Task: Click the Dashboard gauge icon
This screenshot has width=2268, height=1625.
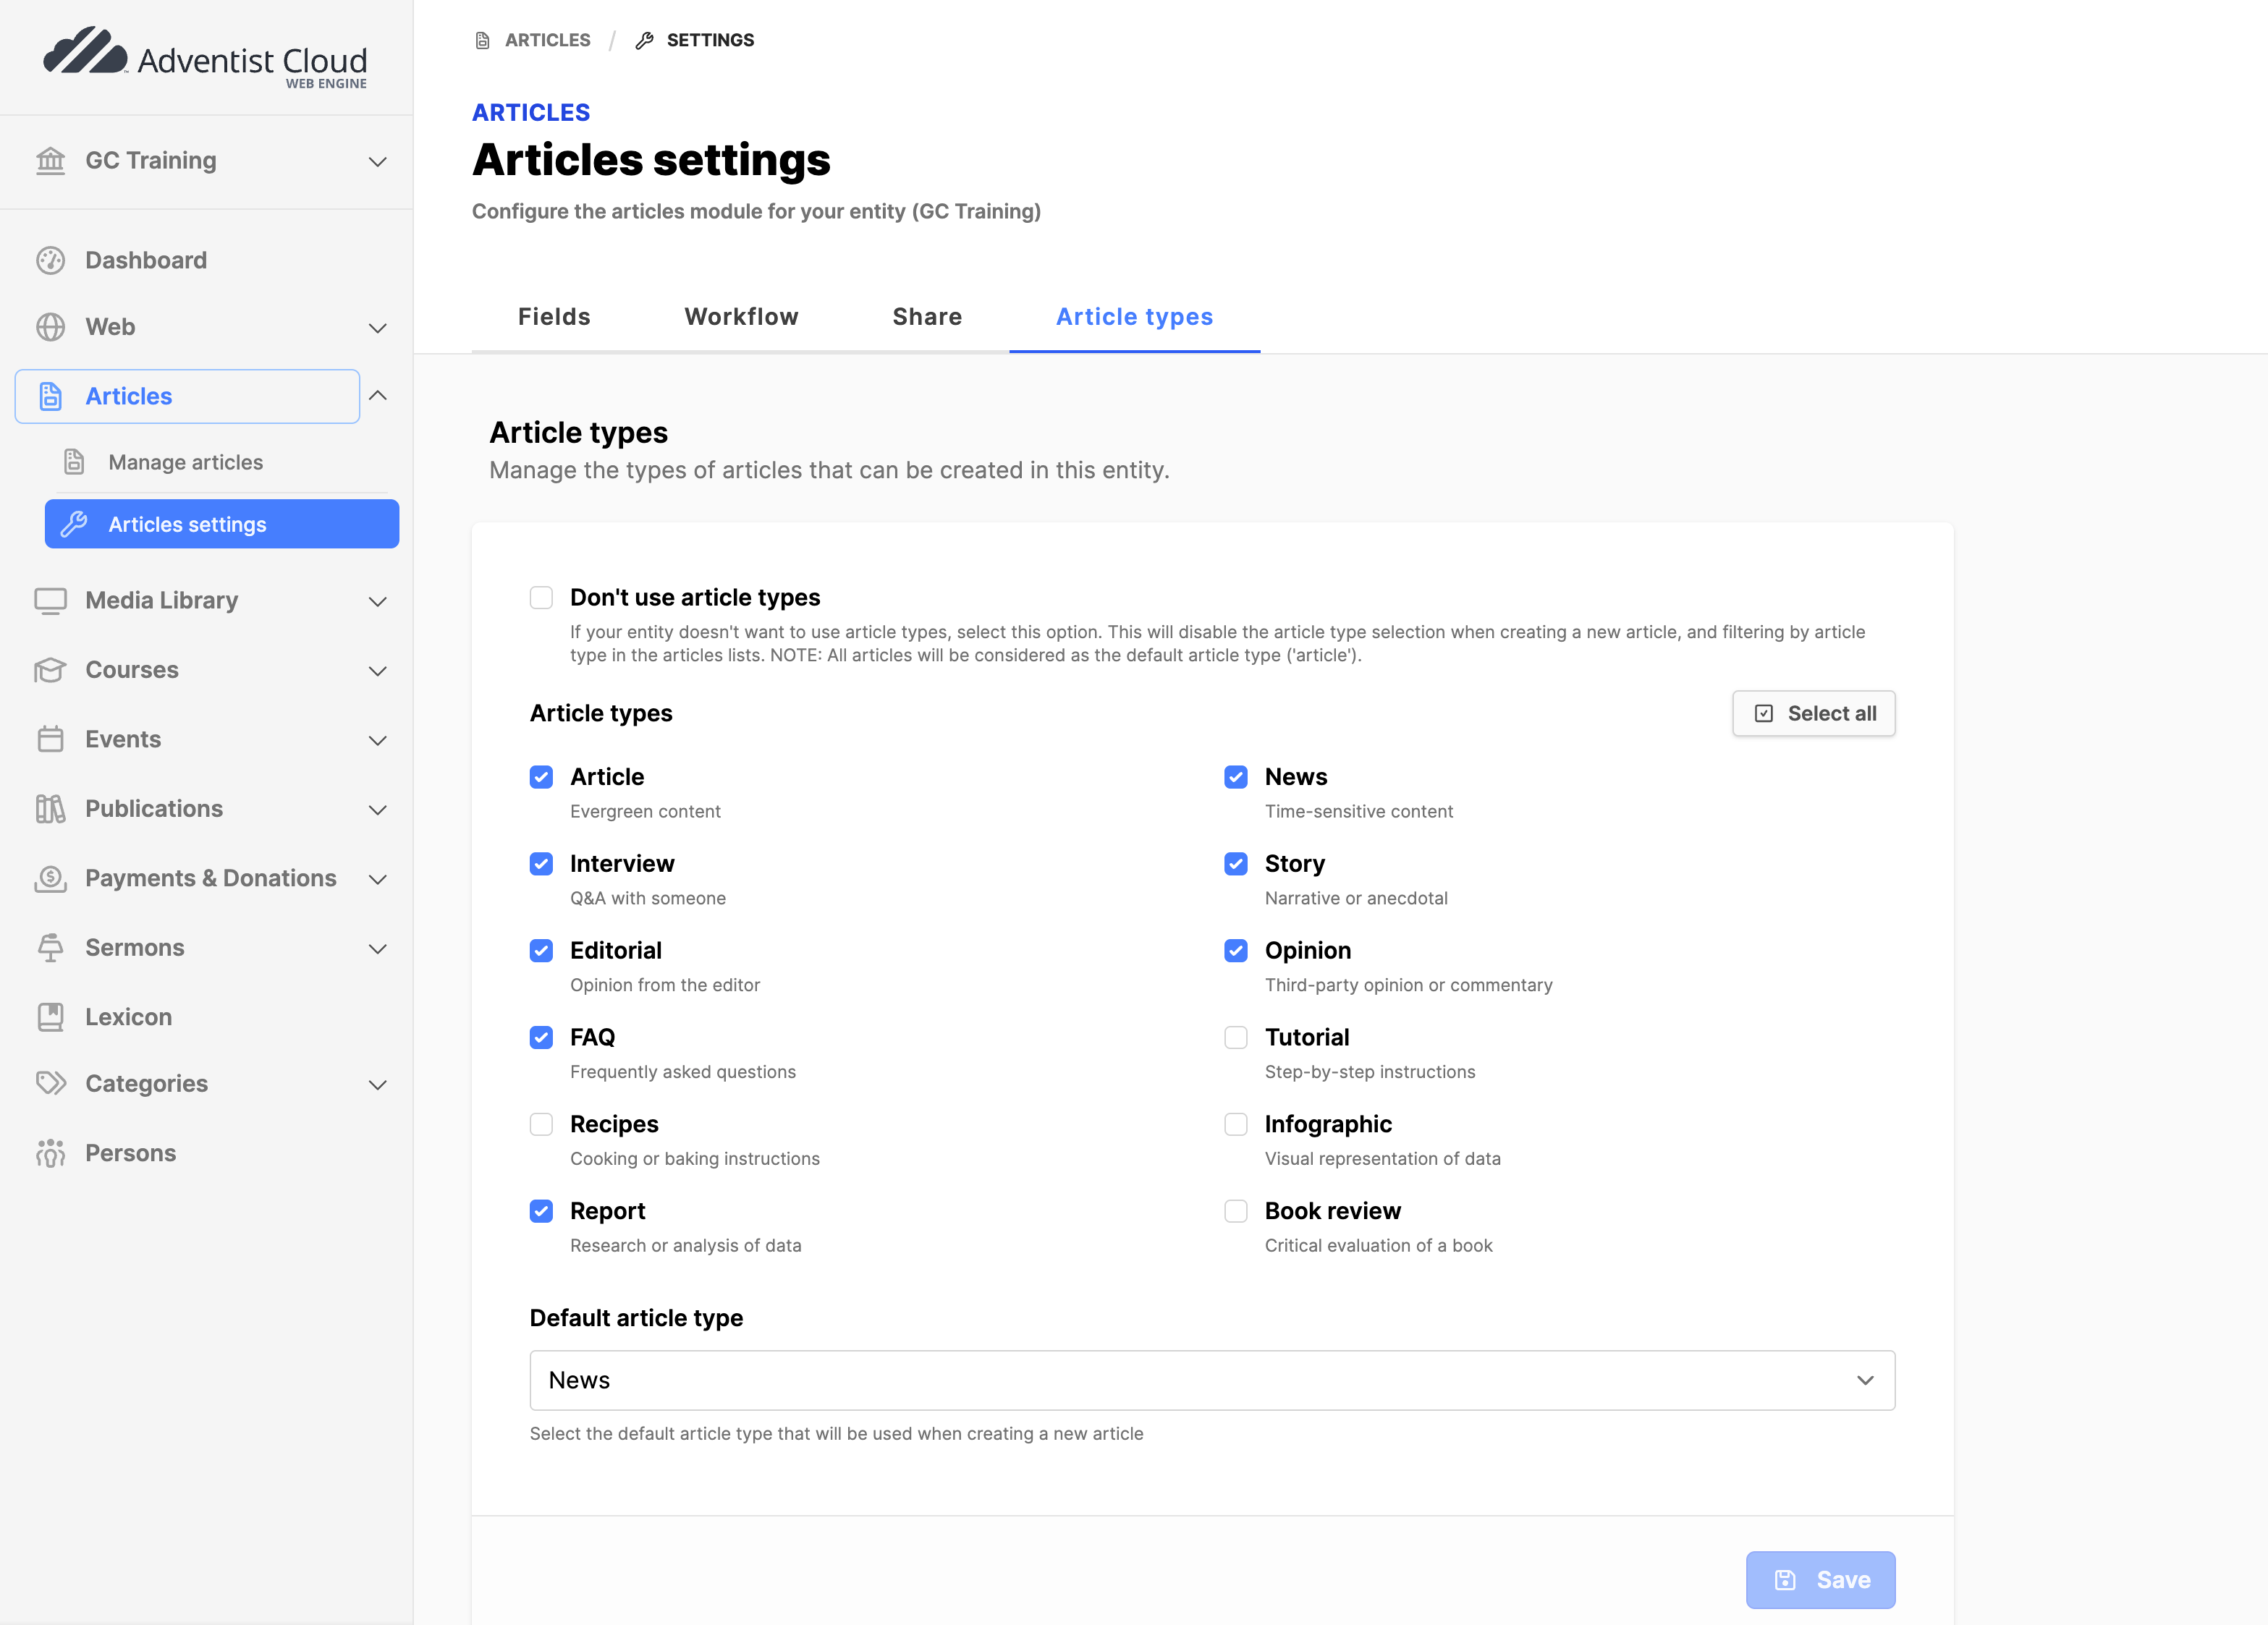Action: pyautogui.click(x=50, y=260)
